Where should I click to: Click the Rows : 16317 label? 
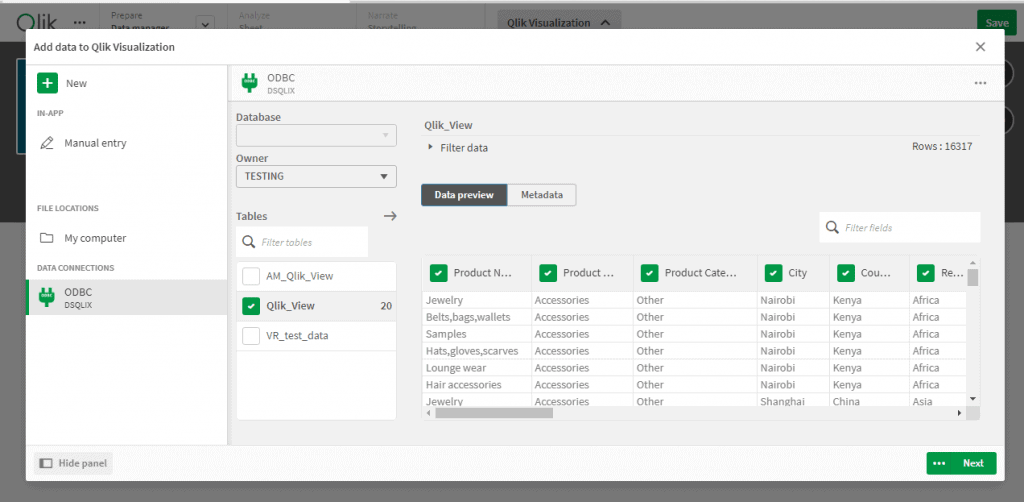[942, 147]
